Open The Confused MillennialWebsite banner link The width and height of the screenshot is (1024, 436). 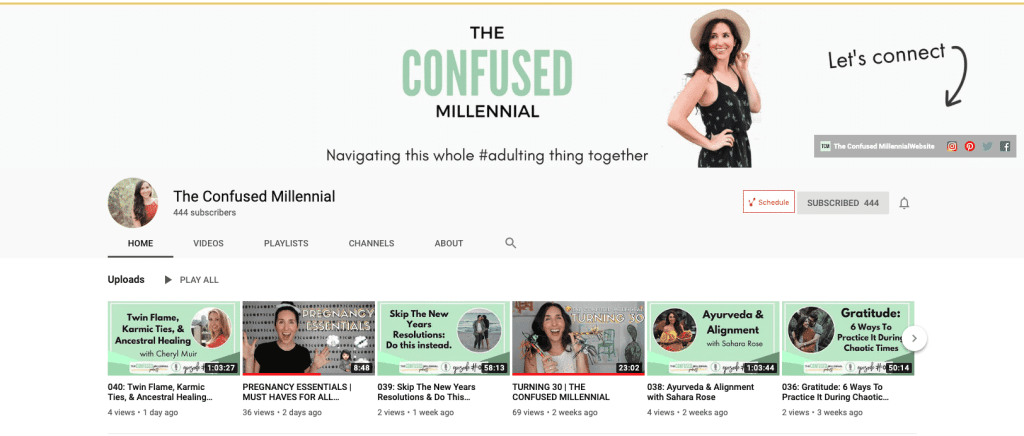[x=877, y=146]
